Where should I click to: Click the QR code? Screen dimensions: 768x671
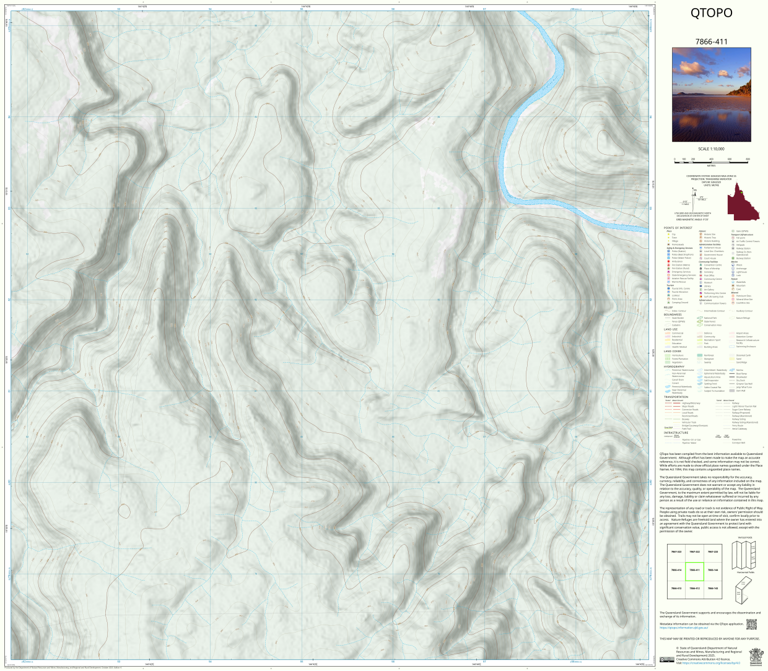click(x=751, y=624)
